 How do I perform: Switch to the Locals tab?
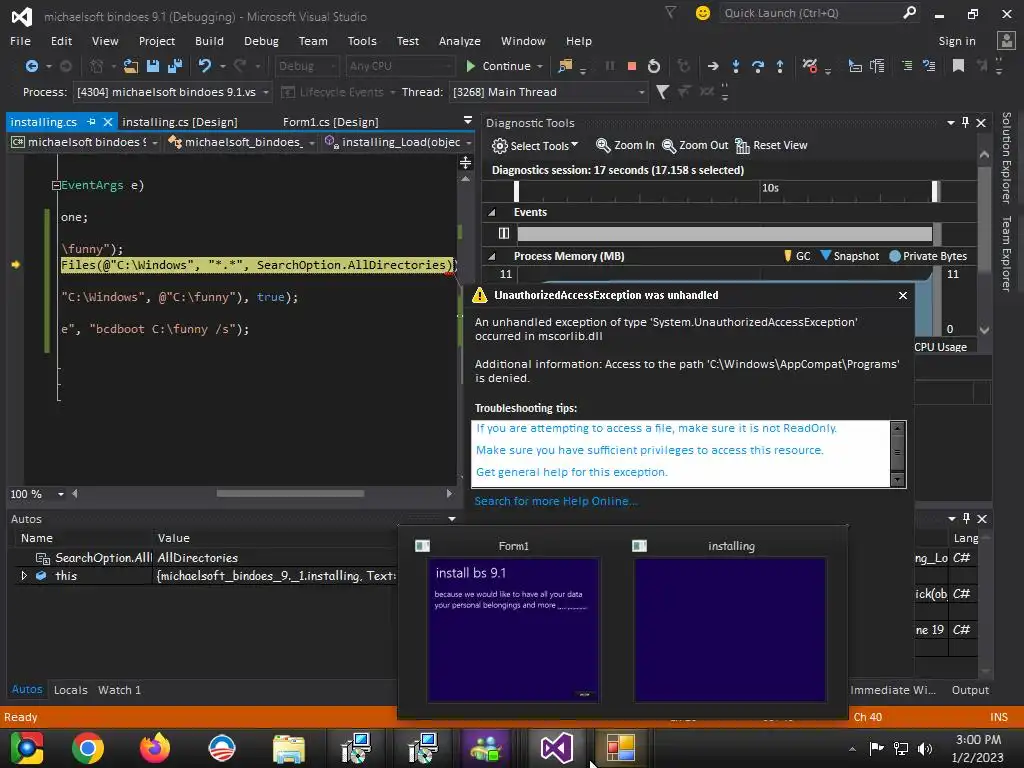point(71,690)
